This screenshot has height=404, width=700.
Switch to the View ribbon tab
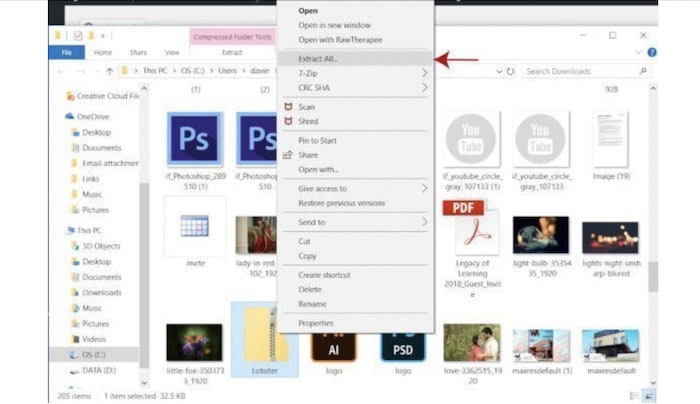tap(172, 53)
